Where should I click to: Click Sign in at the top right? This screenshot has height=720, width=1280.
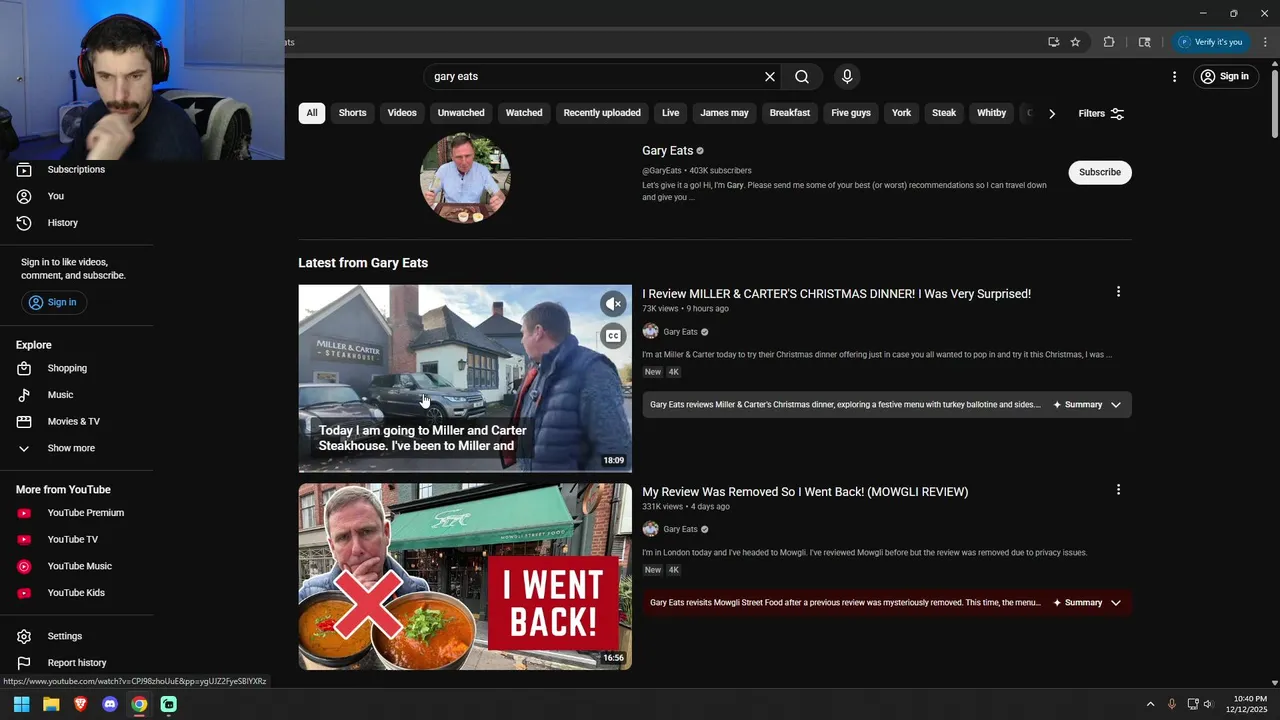tap(1225, 77)
